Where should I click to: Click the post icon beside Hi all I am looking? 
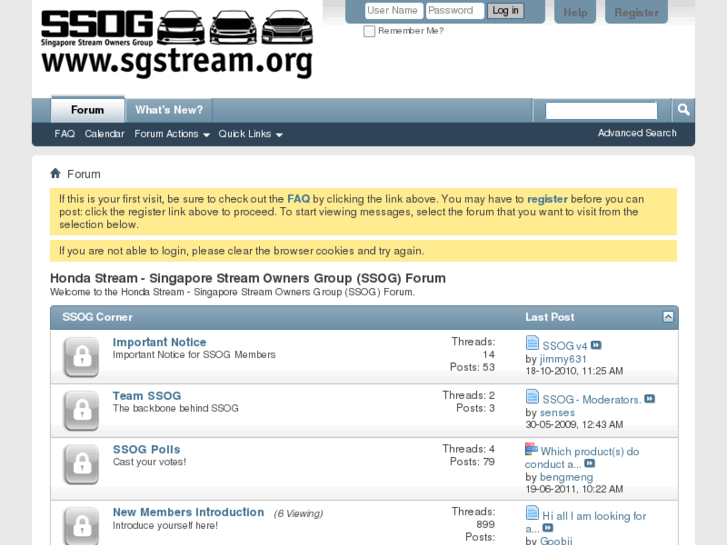pyautogui.click(x=532, y=513)
